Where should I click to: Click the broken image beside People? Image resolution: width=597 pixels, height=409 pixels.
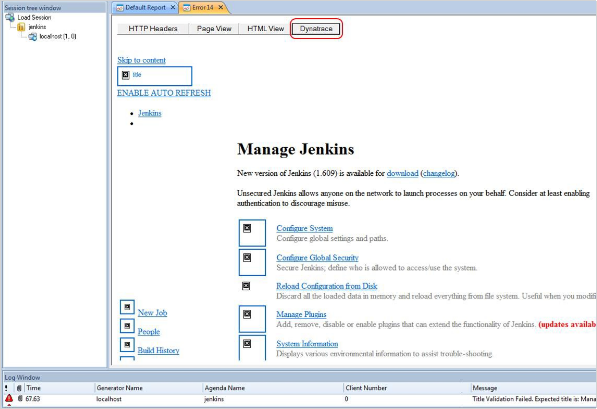tap(127, 326)
